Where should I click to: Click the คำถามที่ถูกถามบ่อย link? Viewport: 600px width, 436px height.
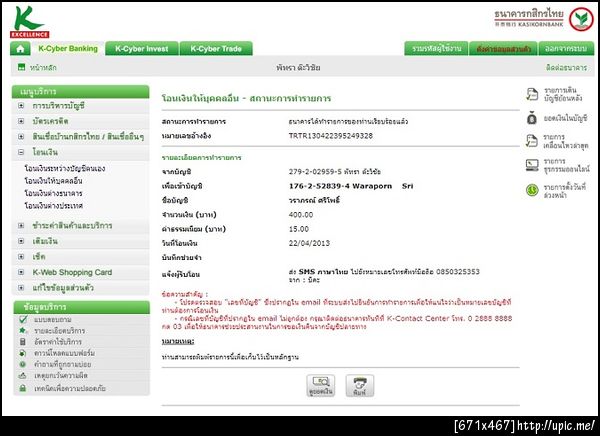coord(62,364)
